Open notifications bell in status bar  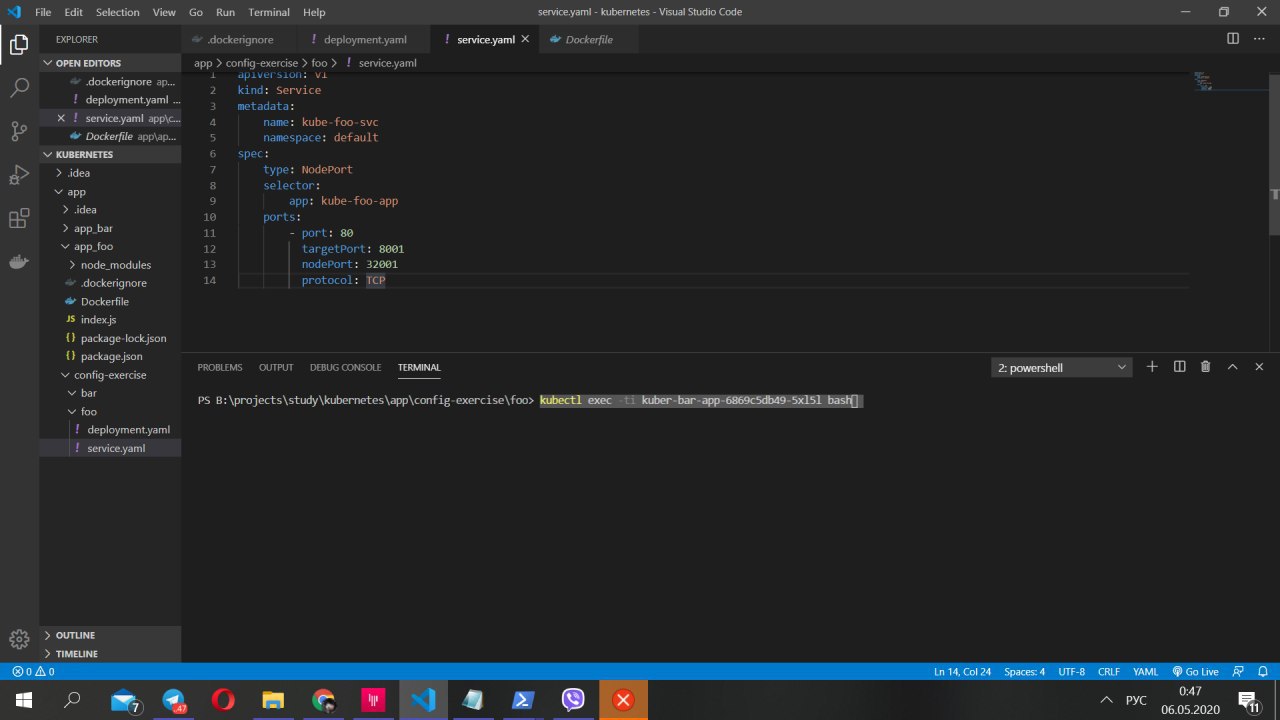[x=1263, y=672]
